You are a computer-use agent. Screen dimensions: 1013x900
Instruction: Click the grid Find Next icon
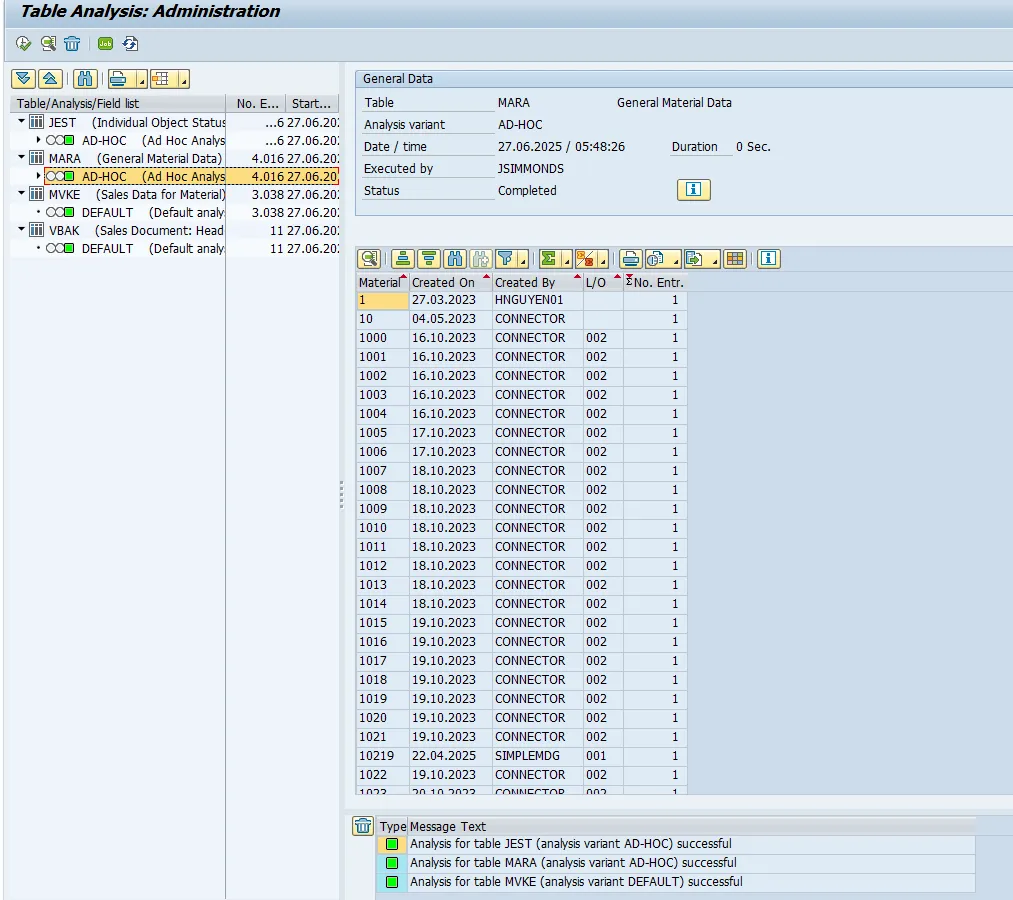point(481,259)
